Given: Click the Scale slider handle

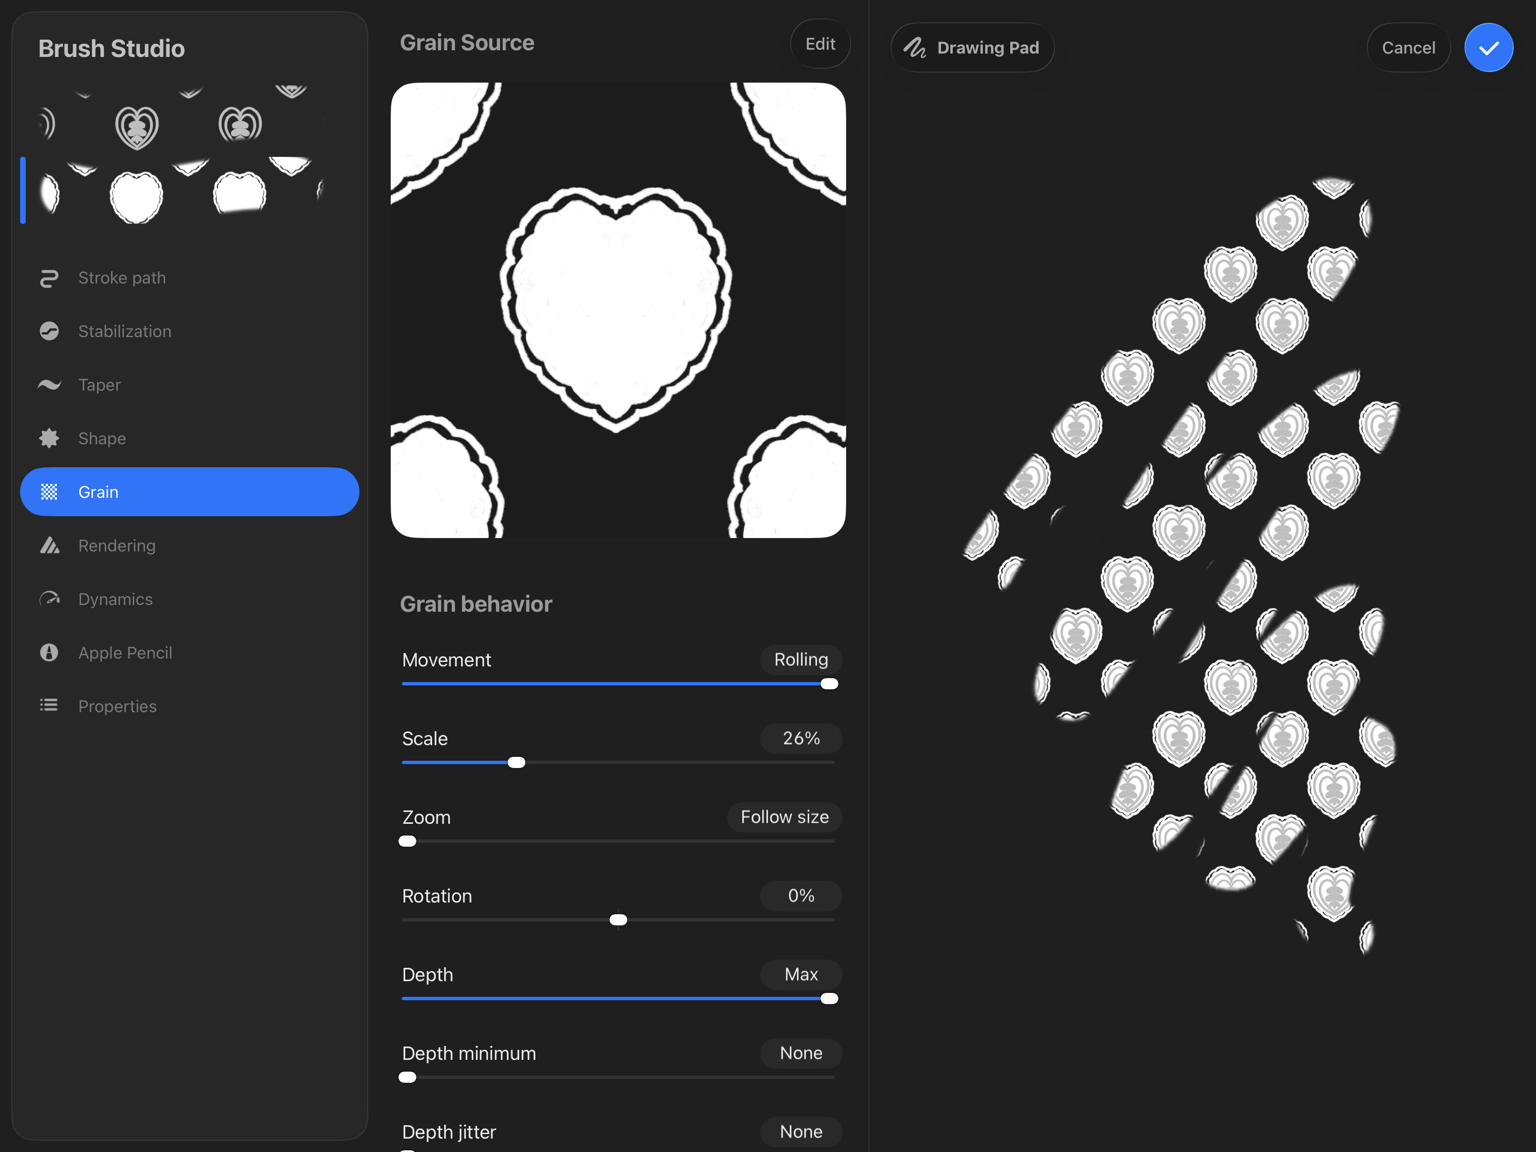Looking at the screenshot, I should click(516, 763).
